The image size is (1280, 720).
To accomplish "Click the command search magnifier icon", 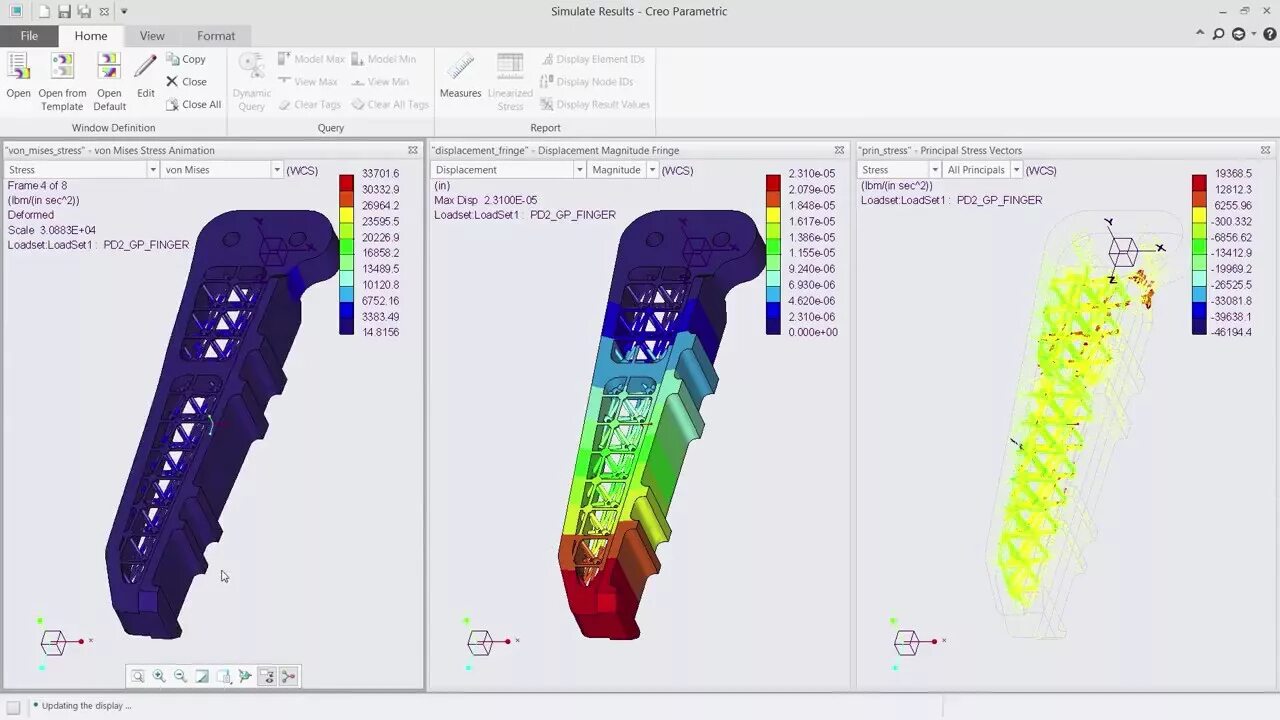I will 1218,34.
